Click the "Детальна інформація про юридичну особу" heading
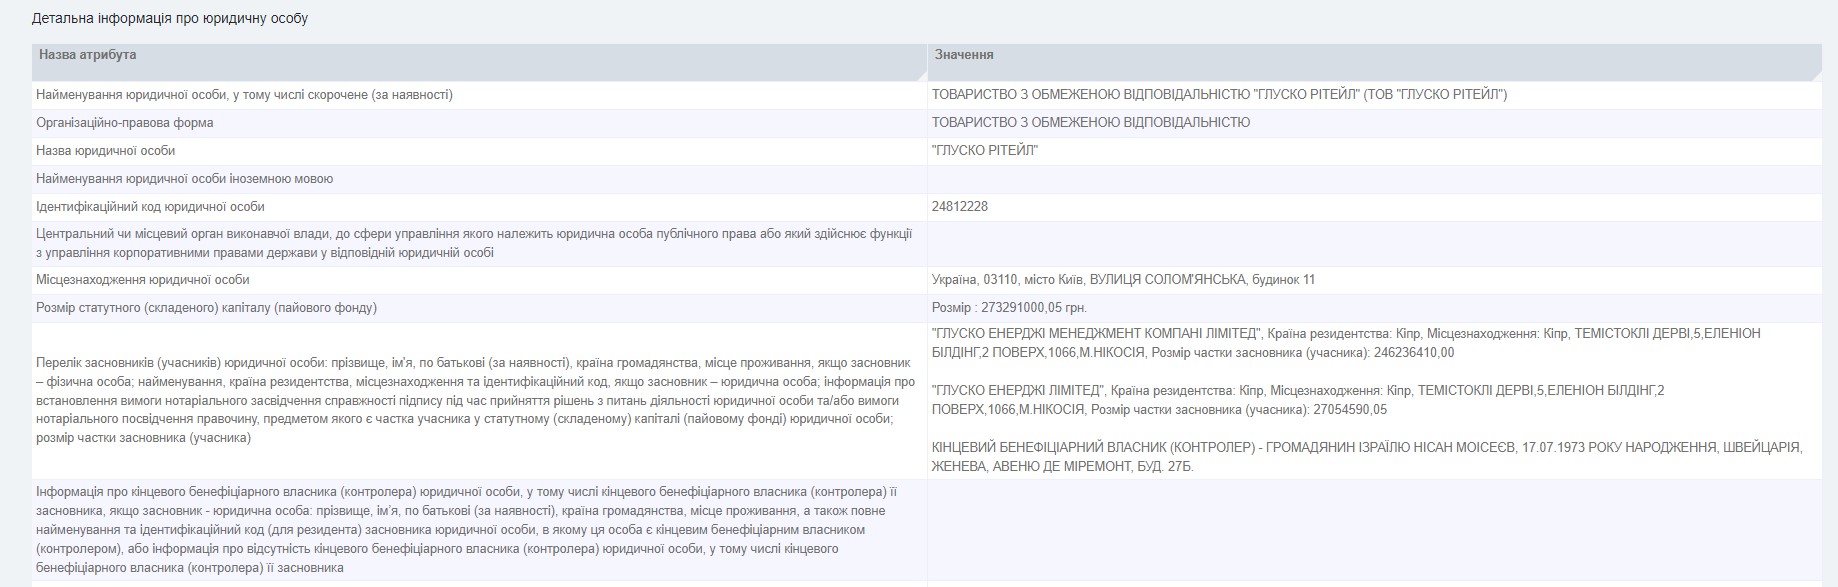 pyautogui.click(x=170, y=19)
